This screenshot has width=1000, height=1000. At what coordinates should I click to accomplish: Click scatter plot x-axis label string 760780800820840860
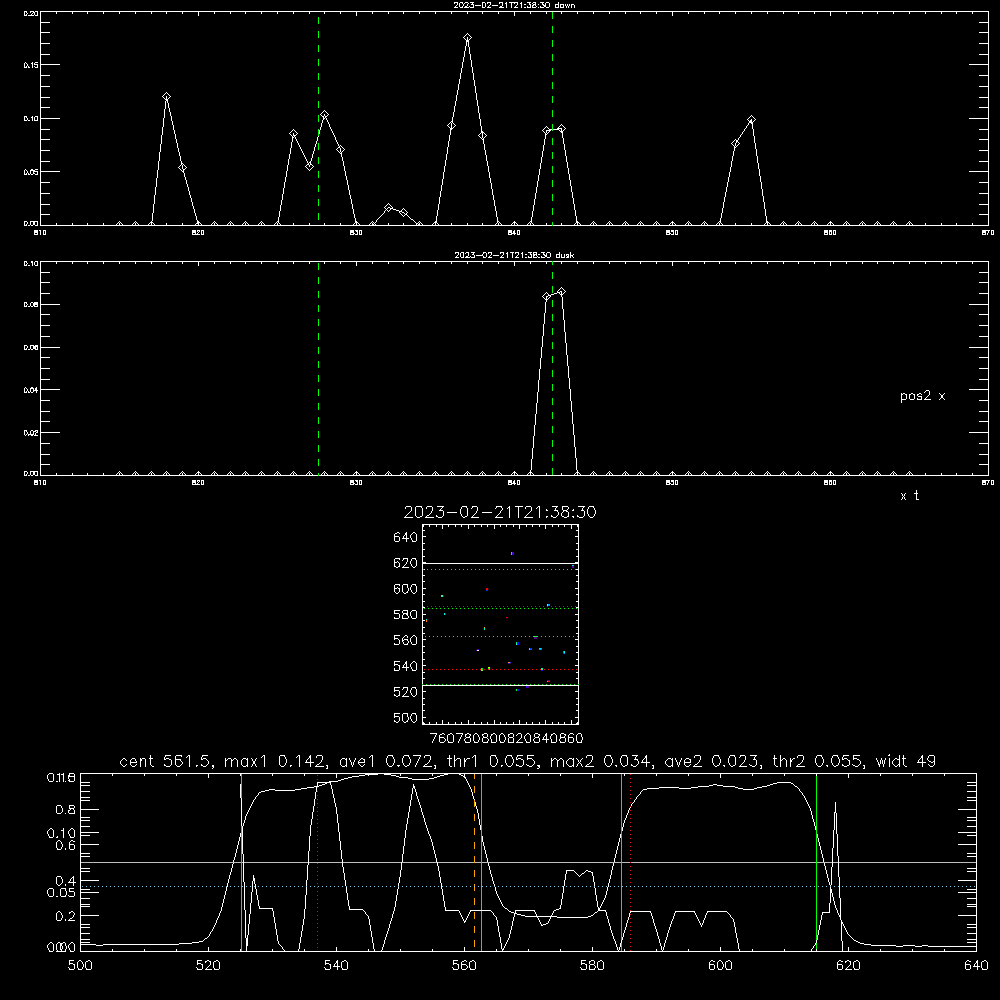coord(506,739)
